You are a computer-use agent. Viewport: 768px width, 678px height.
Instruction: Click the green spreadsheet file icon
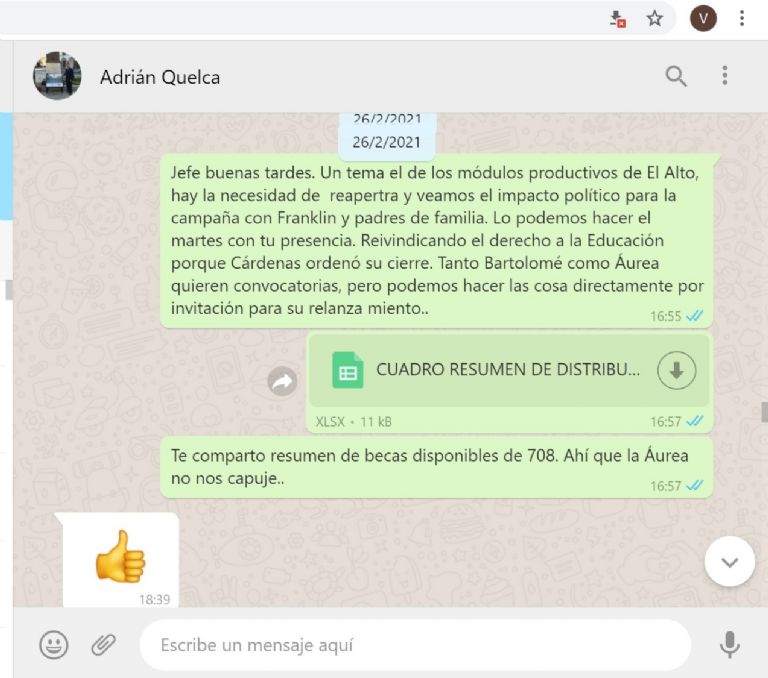pos(348,370)
